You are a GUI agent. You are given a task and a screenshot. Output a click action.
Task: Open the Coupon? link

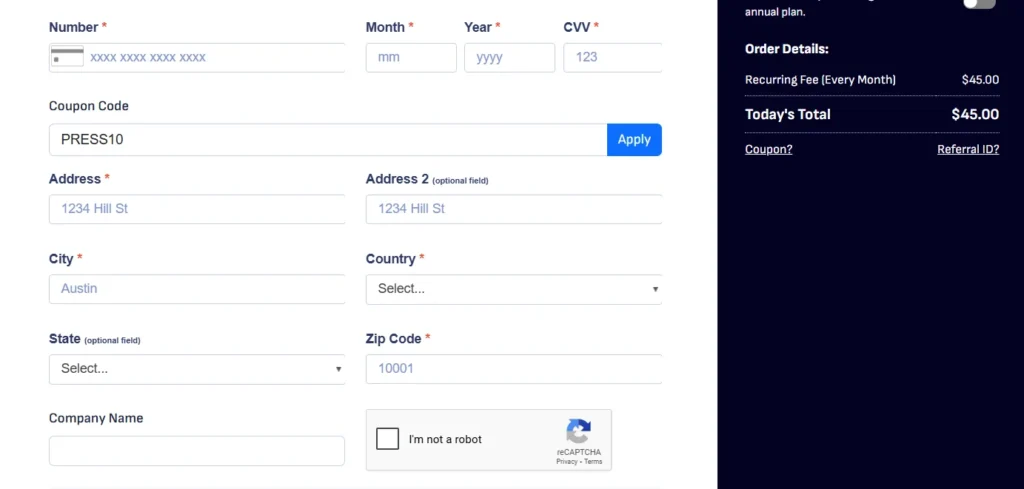pyautogui.click(x=769, y=150)
